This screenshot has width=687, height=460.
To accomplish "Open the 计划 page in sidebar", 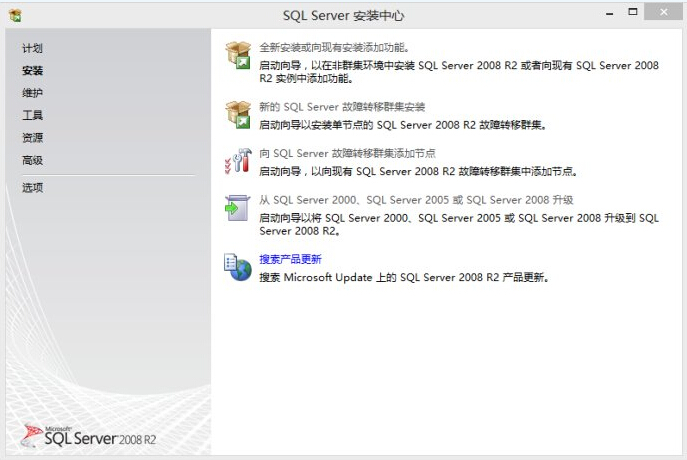I will click(x=32, y=48).
